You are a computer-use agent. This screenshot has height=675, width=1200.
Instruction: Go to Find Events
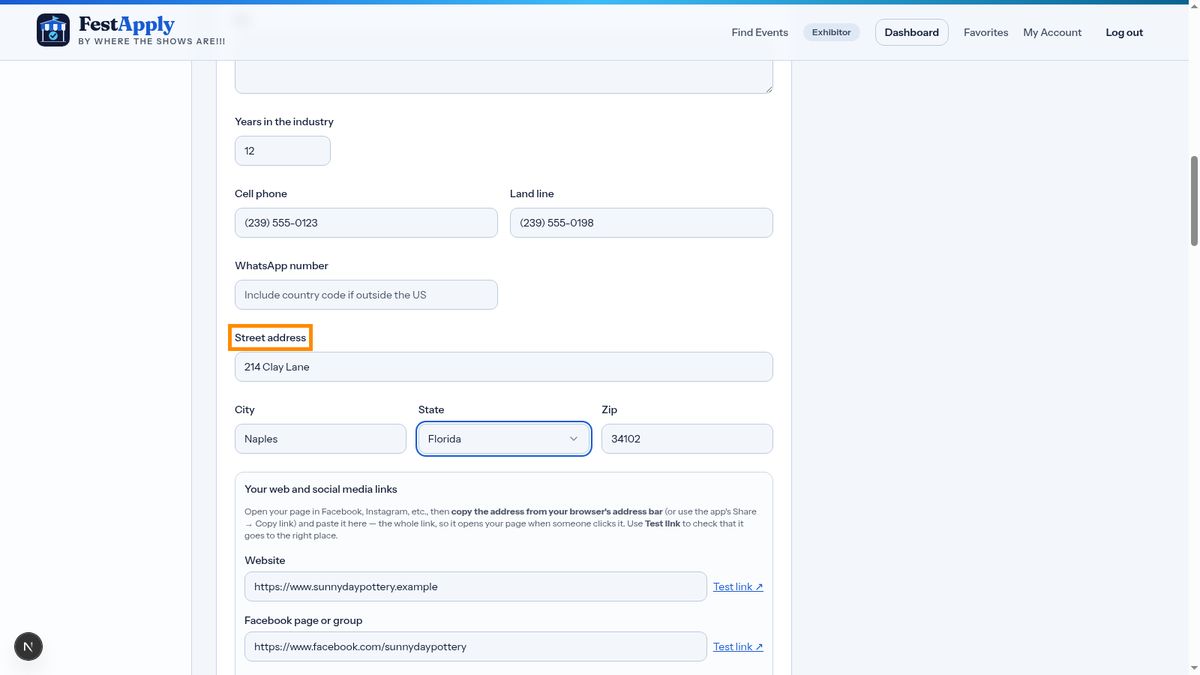760,32
